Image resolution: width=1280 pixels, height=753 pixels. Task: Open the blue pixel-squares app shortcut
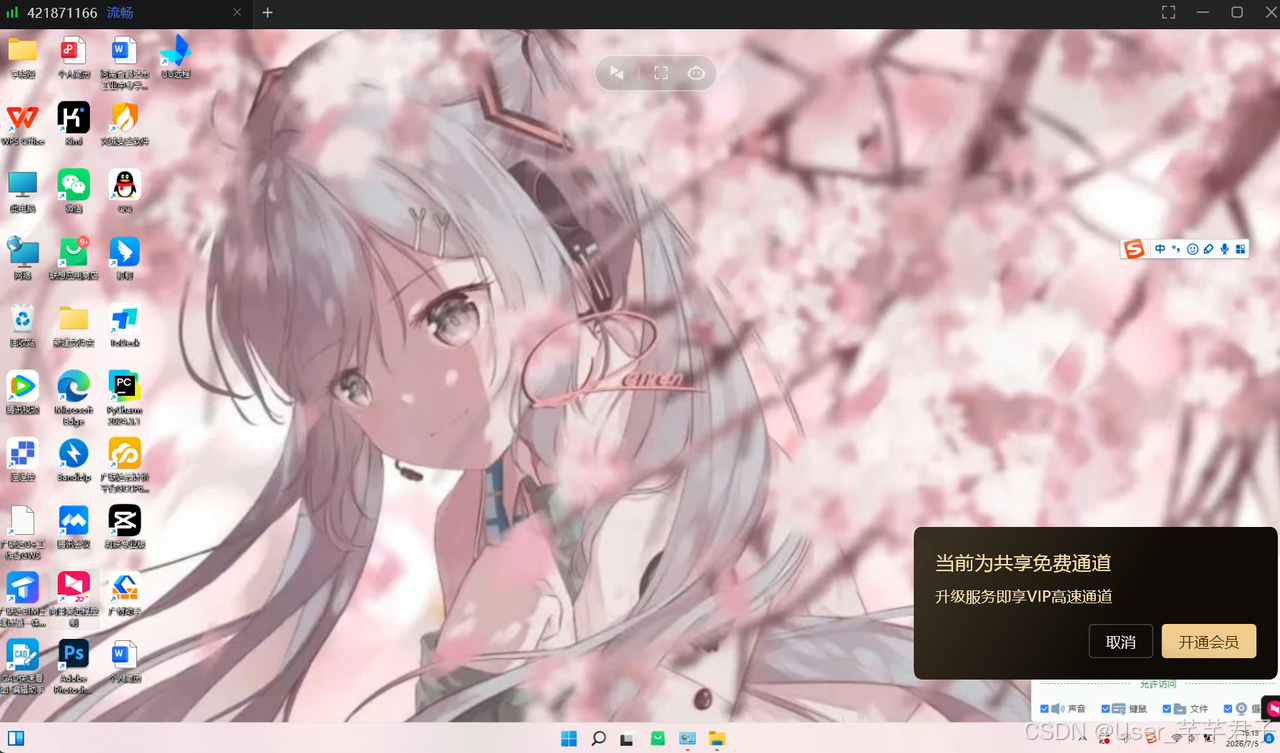tap(22, 459)
